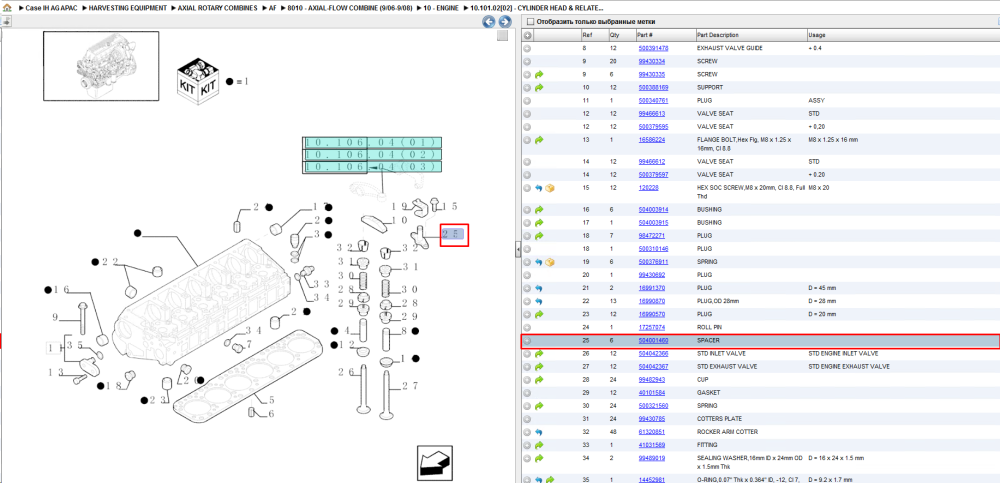Click blue arrow for ROCKER ARM COTTER
Image resolution: width=1000 pixels, height=483 pixels.
(x=539, y=432)
